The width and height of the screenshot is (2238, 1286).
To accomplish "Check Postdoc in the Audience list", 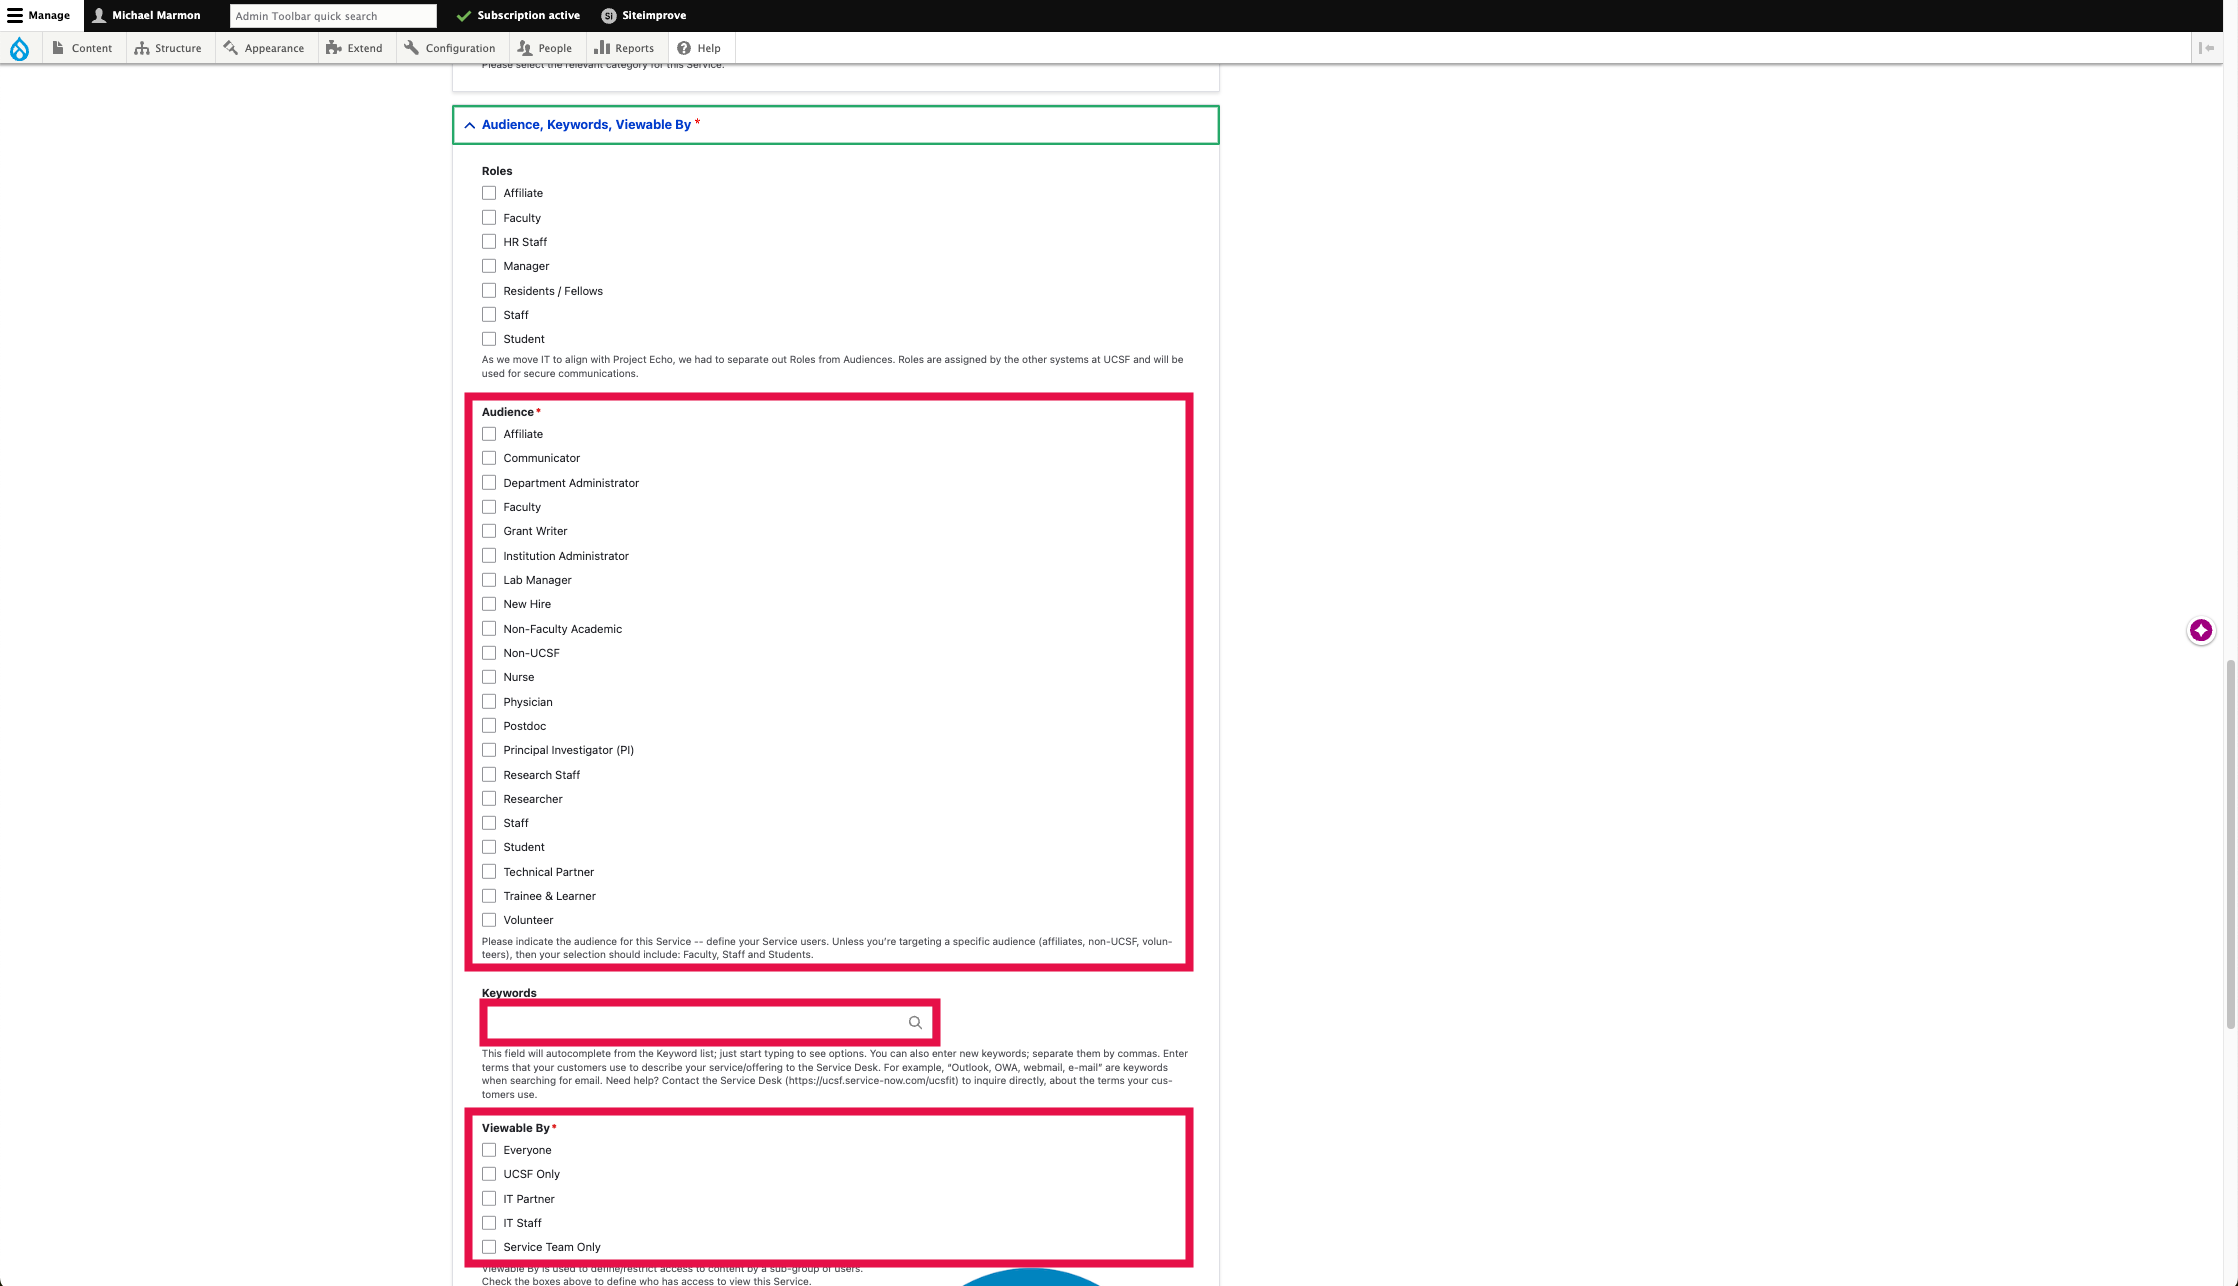I will pos(489,725).
